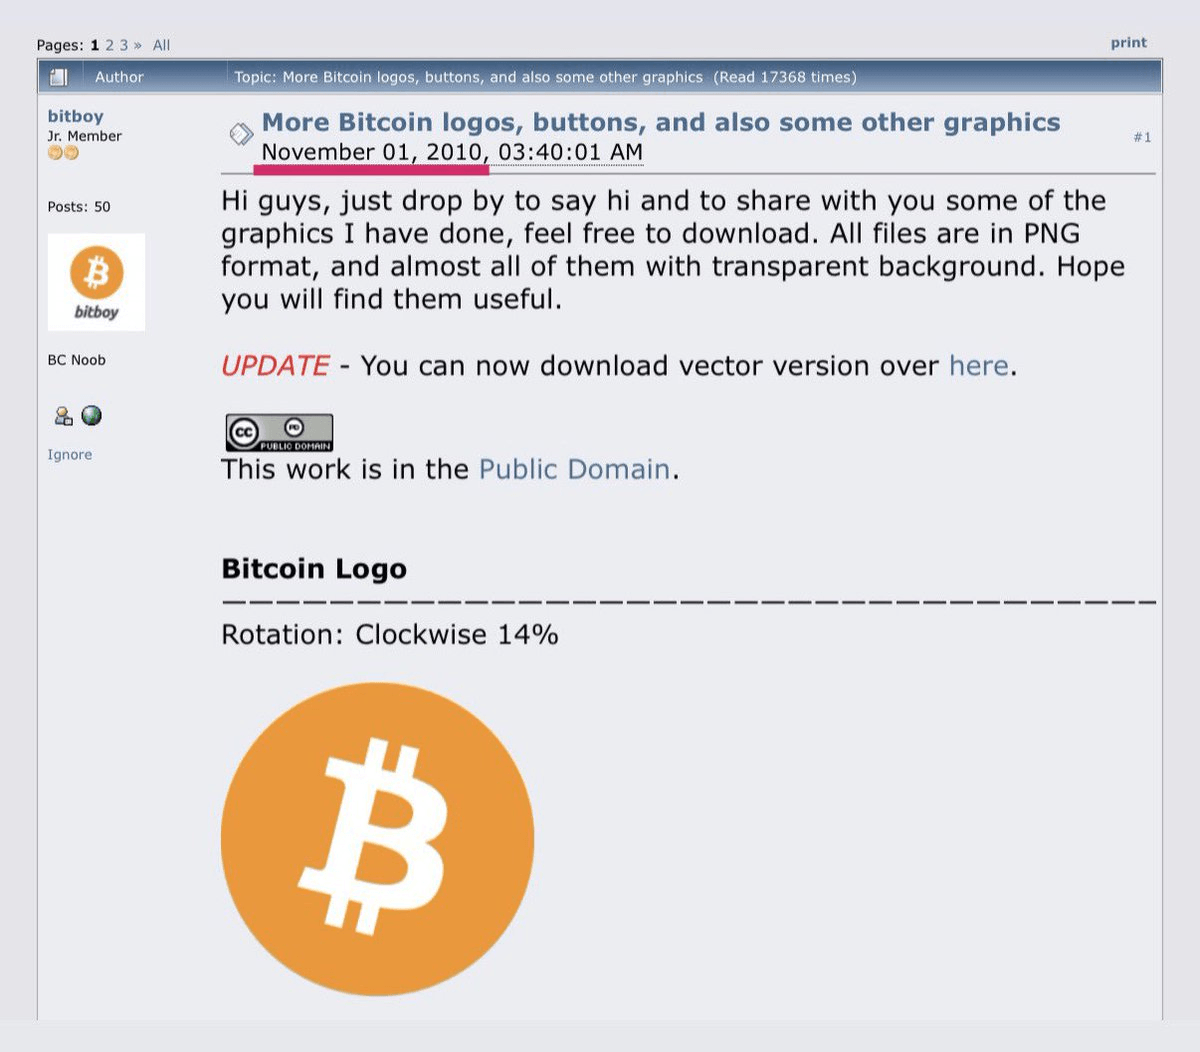Click the member rank coin icons

tap(63, 153)
